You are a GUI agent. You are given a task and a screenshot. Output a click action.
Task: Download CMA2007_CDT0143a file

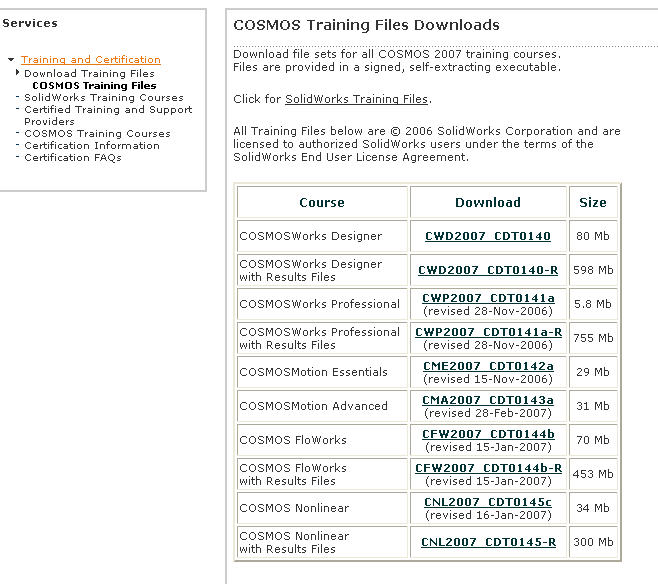pos(488,400)
